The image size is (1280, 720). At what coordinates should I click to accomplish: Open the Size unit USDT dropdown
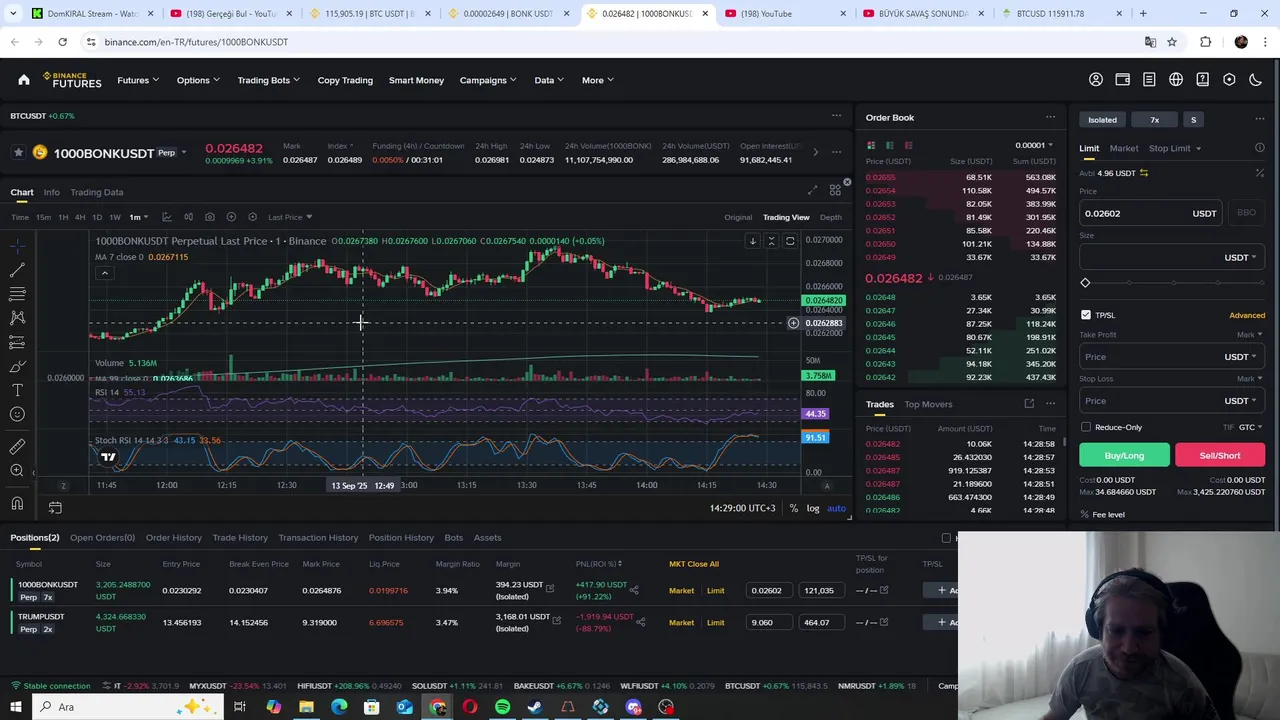click(1240, 257)
